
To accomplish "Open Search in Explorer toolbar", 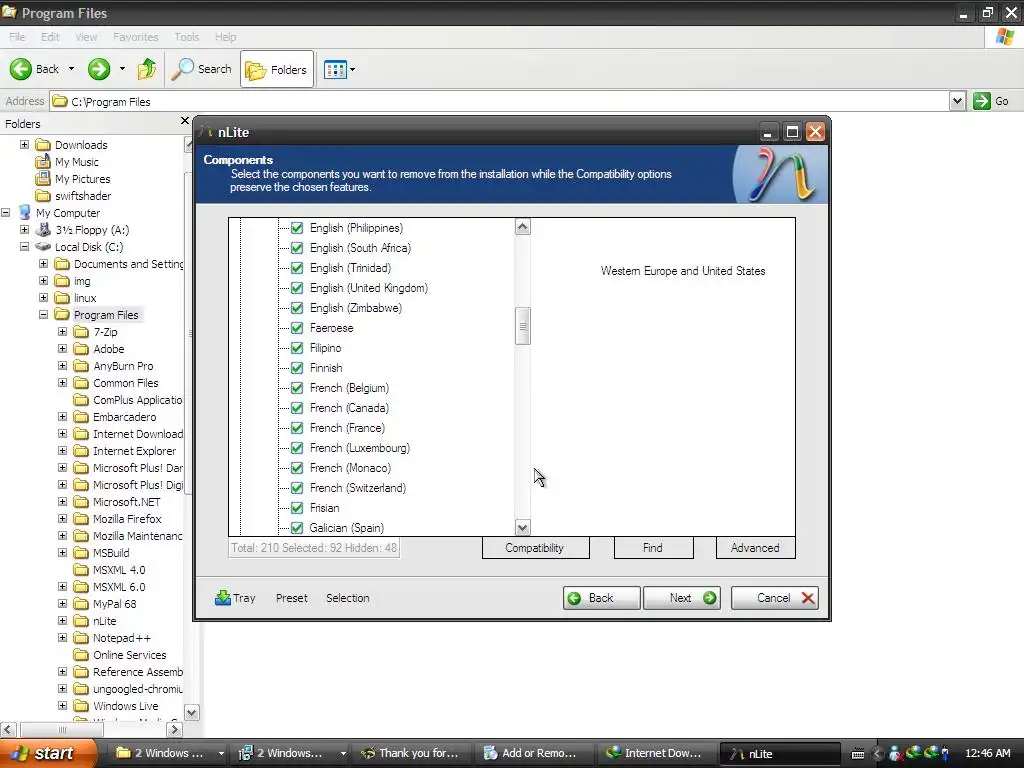I will 202,69.
